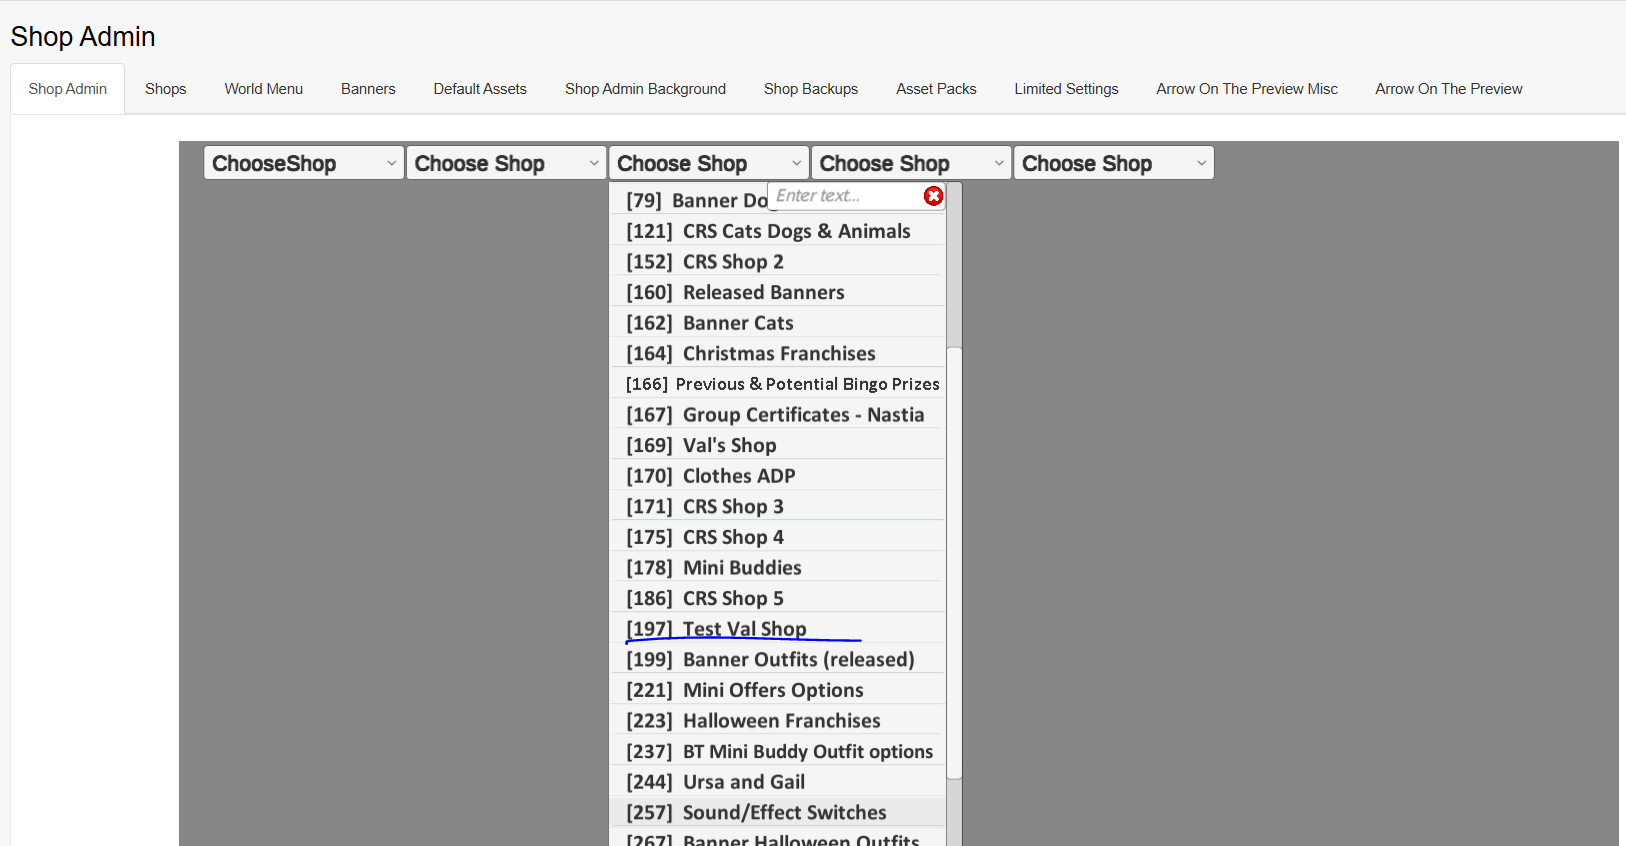The width and height of the screenshot is (1626, 846).
Task: Select [169] Val's Shop
Action: click(777, 445)
